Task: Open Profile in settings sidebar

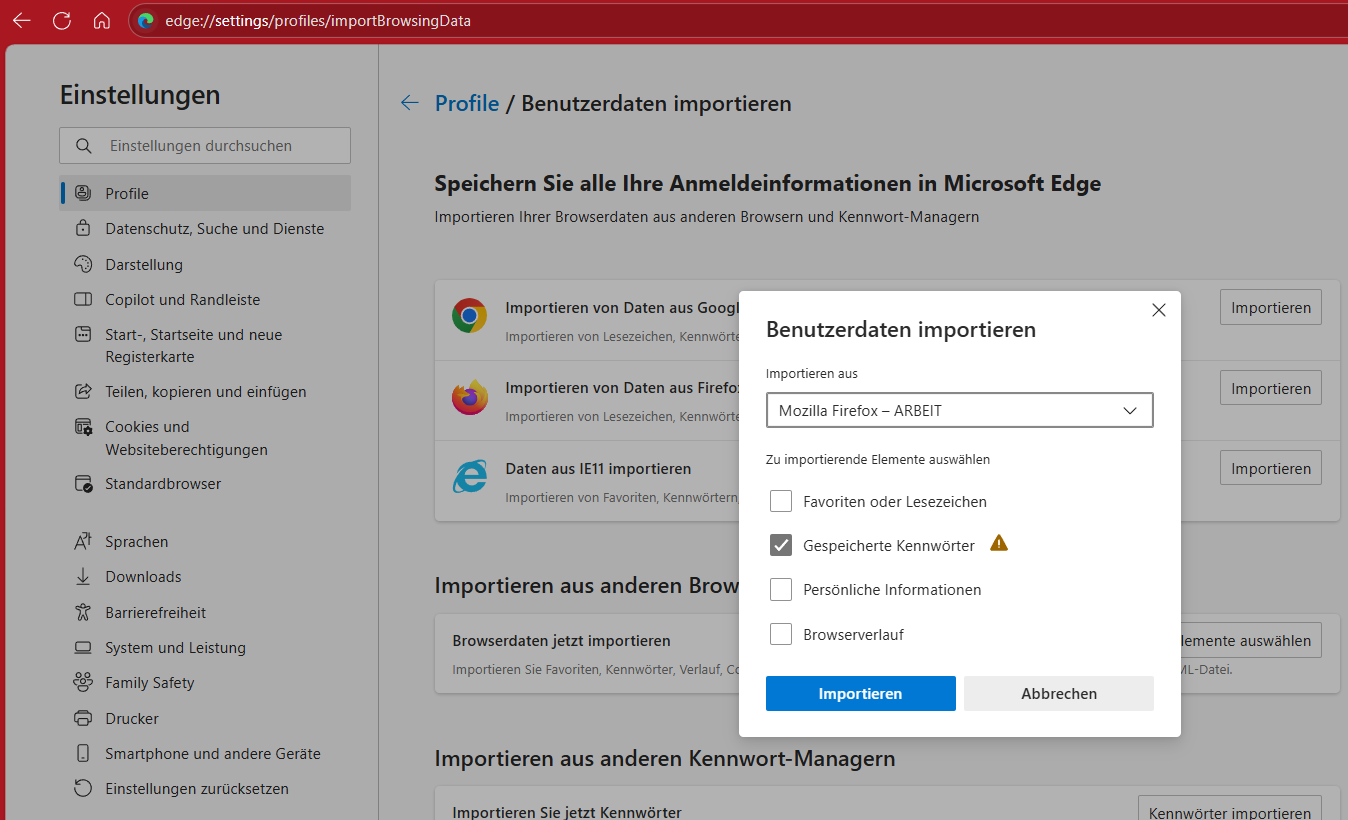Action: pyautogui.click(x=205, y=194)
